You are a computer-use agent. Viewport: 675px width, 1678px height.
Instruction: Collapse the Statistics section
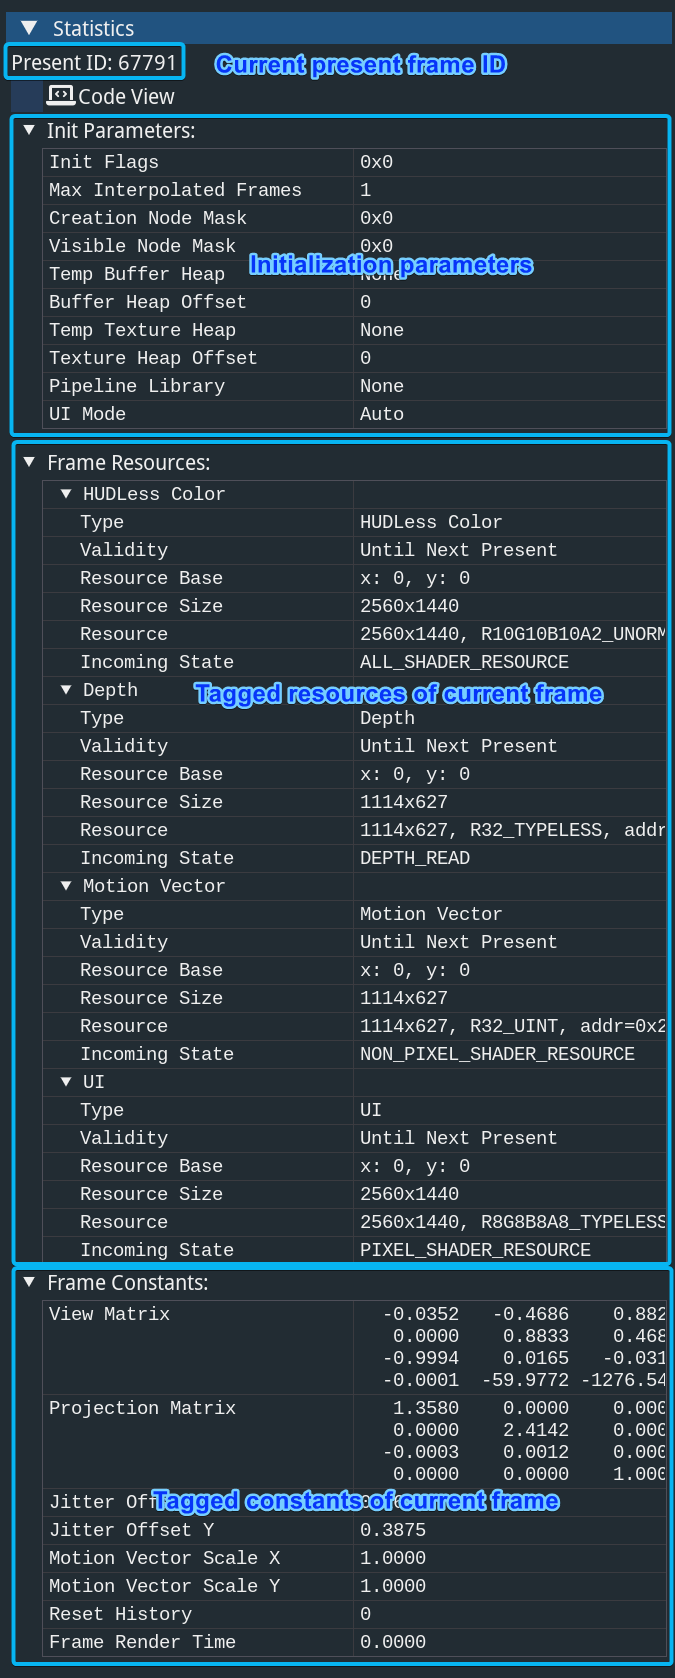(x=29, y=28)
